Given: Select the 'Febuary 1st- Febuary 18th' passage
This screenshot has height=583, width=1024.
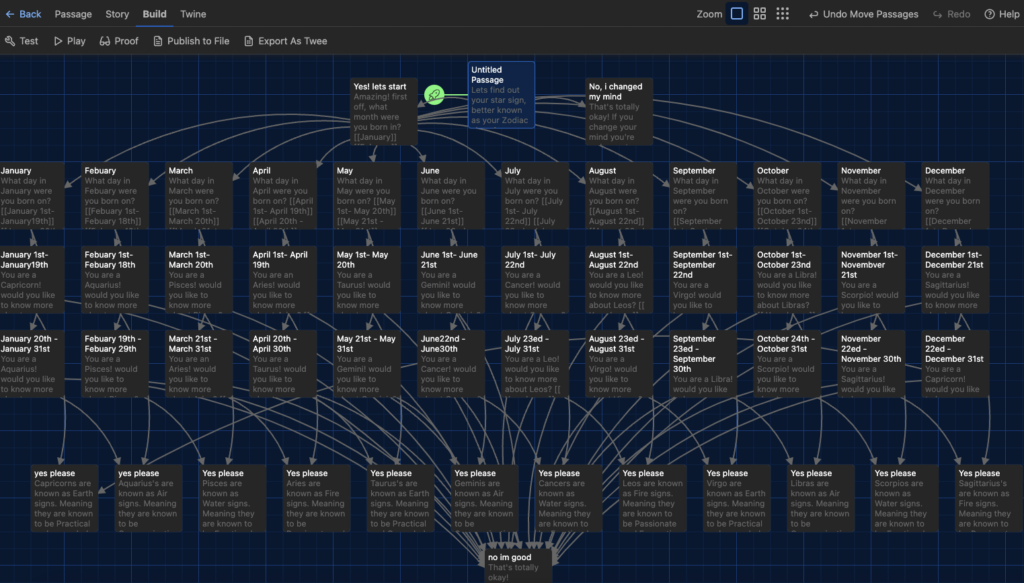Looking at the screenshot, I should [x=115, y=280].
